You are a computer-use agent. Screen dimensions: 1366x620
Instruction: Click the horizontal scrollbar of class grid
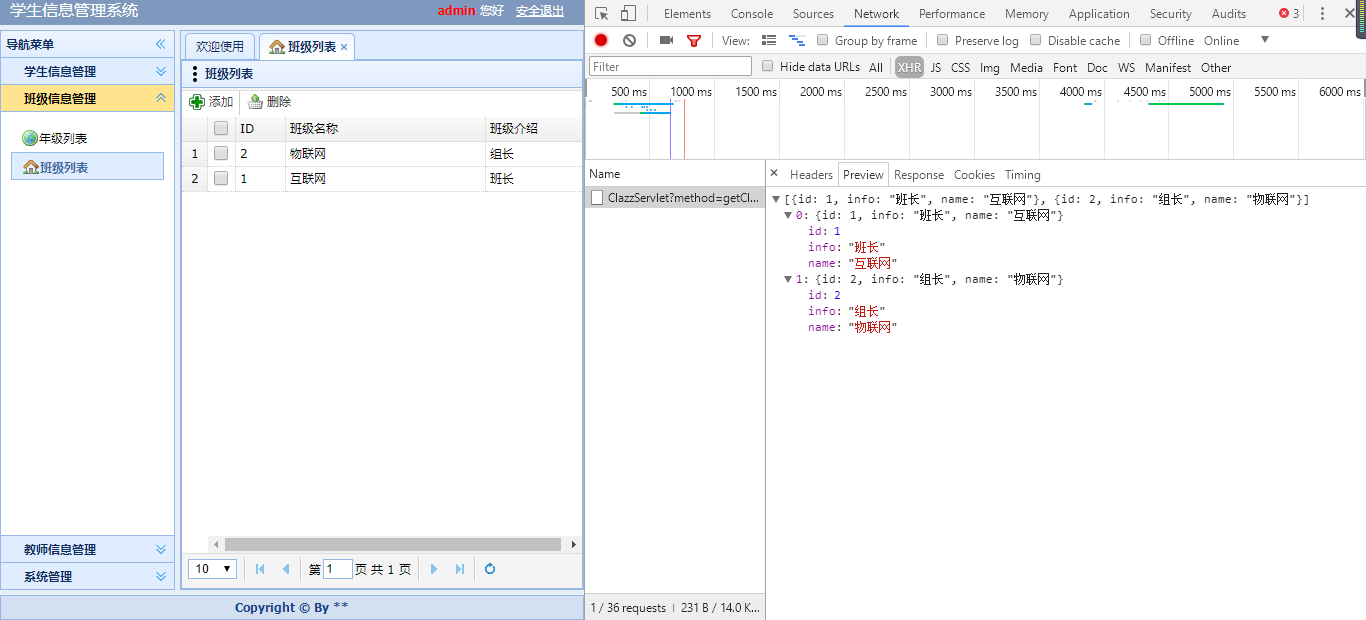[393, 544]
